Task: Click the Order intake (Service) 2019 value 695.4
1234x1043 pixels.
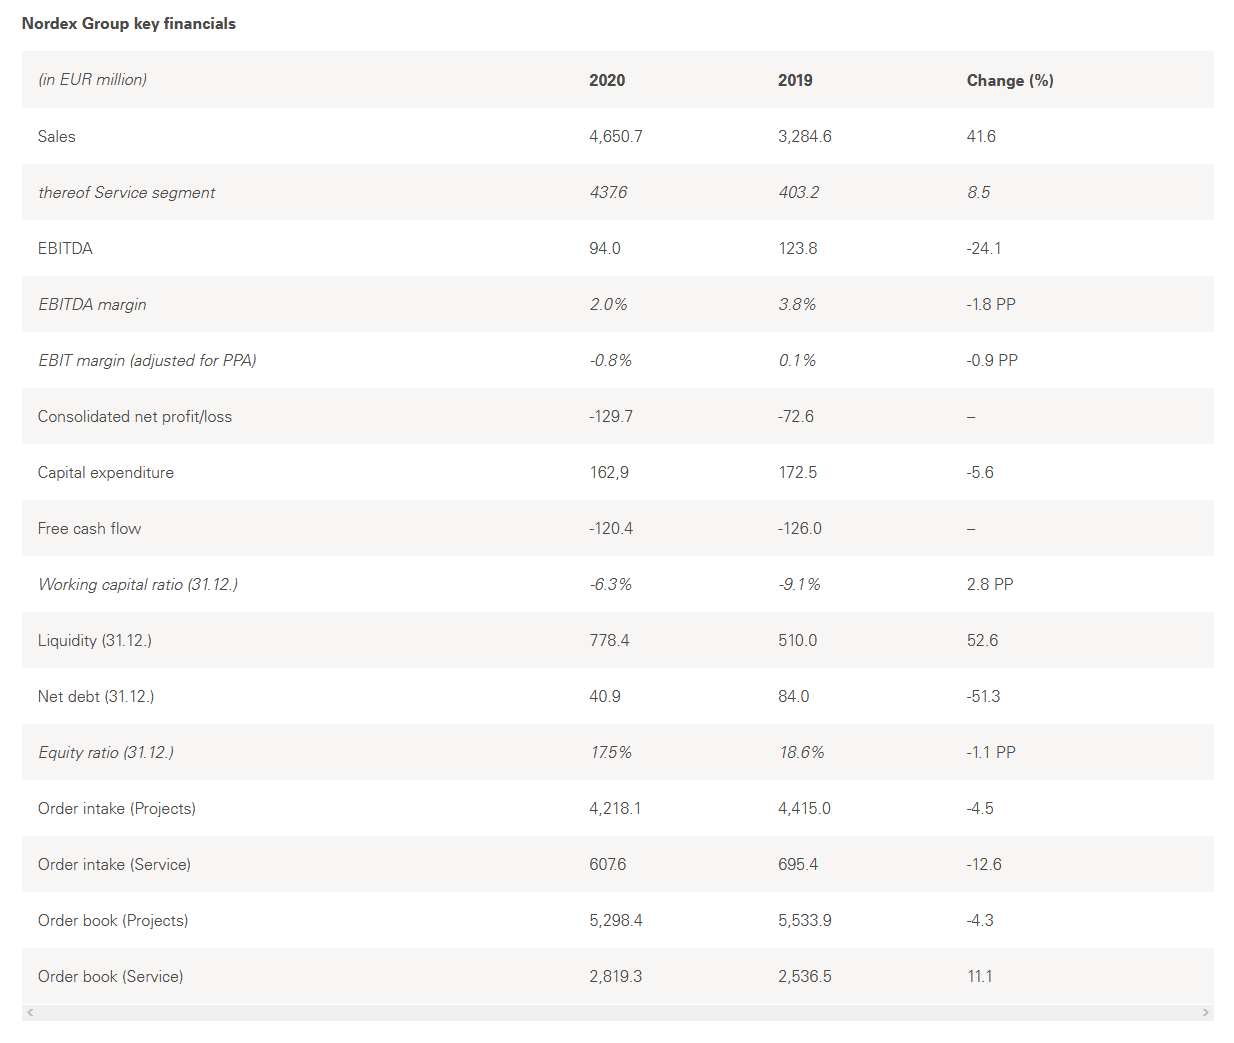Action: [798, 865]
